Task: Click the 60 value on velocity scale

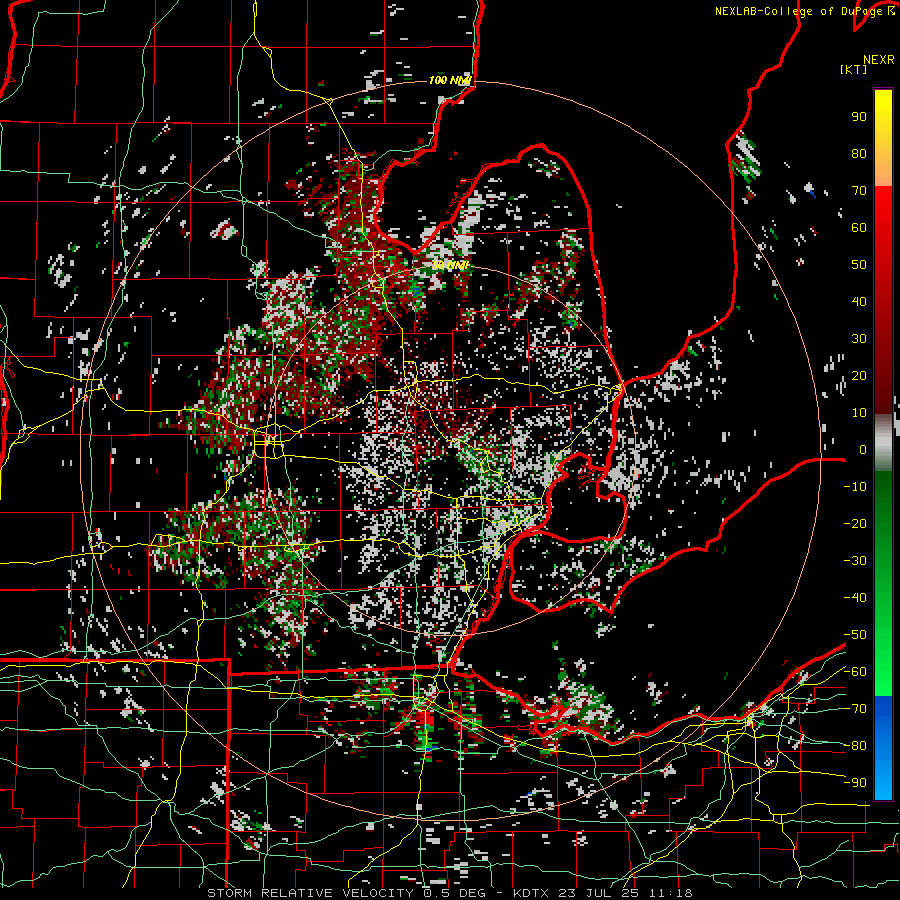Action: 859,227
